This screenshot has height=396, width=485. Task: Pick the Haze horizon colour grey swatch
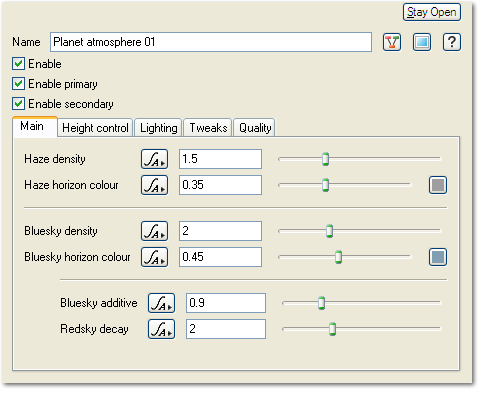438,185
